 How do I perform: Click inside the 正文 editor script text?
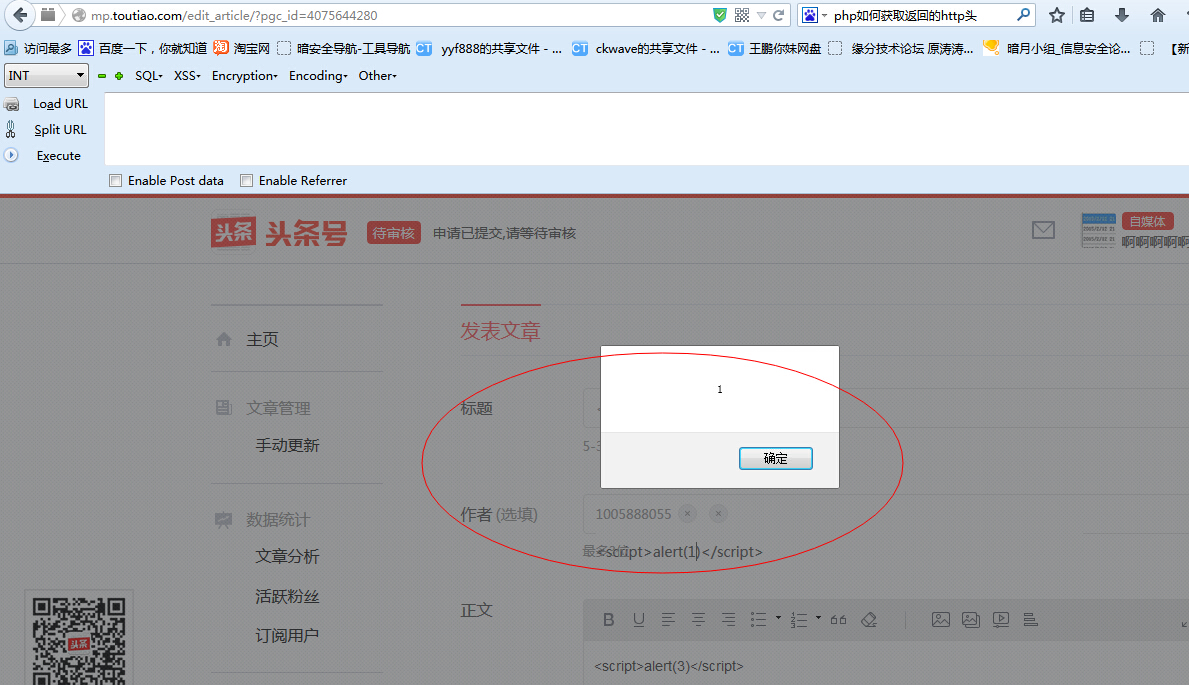669,666
